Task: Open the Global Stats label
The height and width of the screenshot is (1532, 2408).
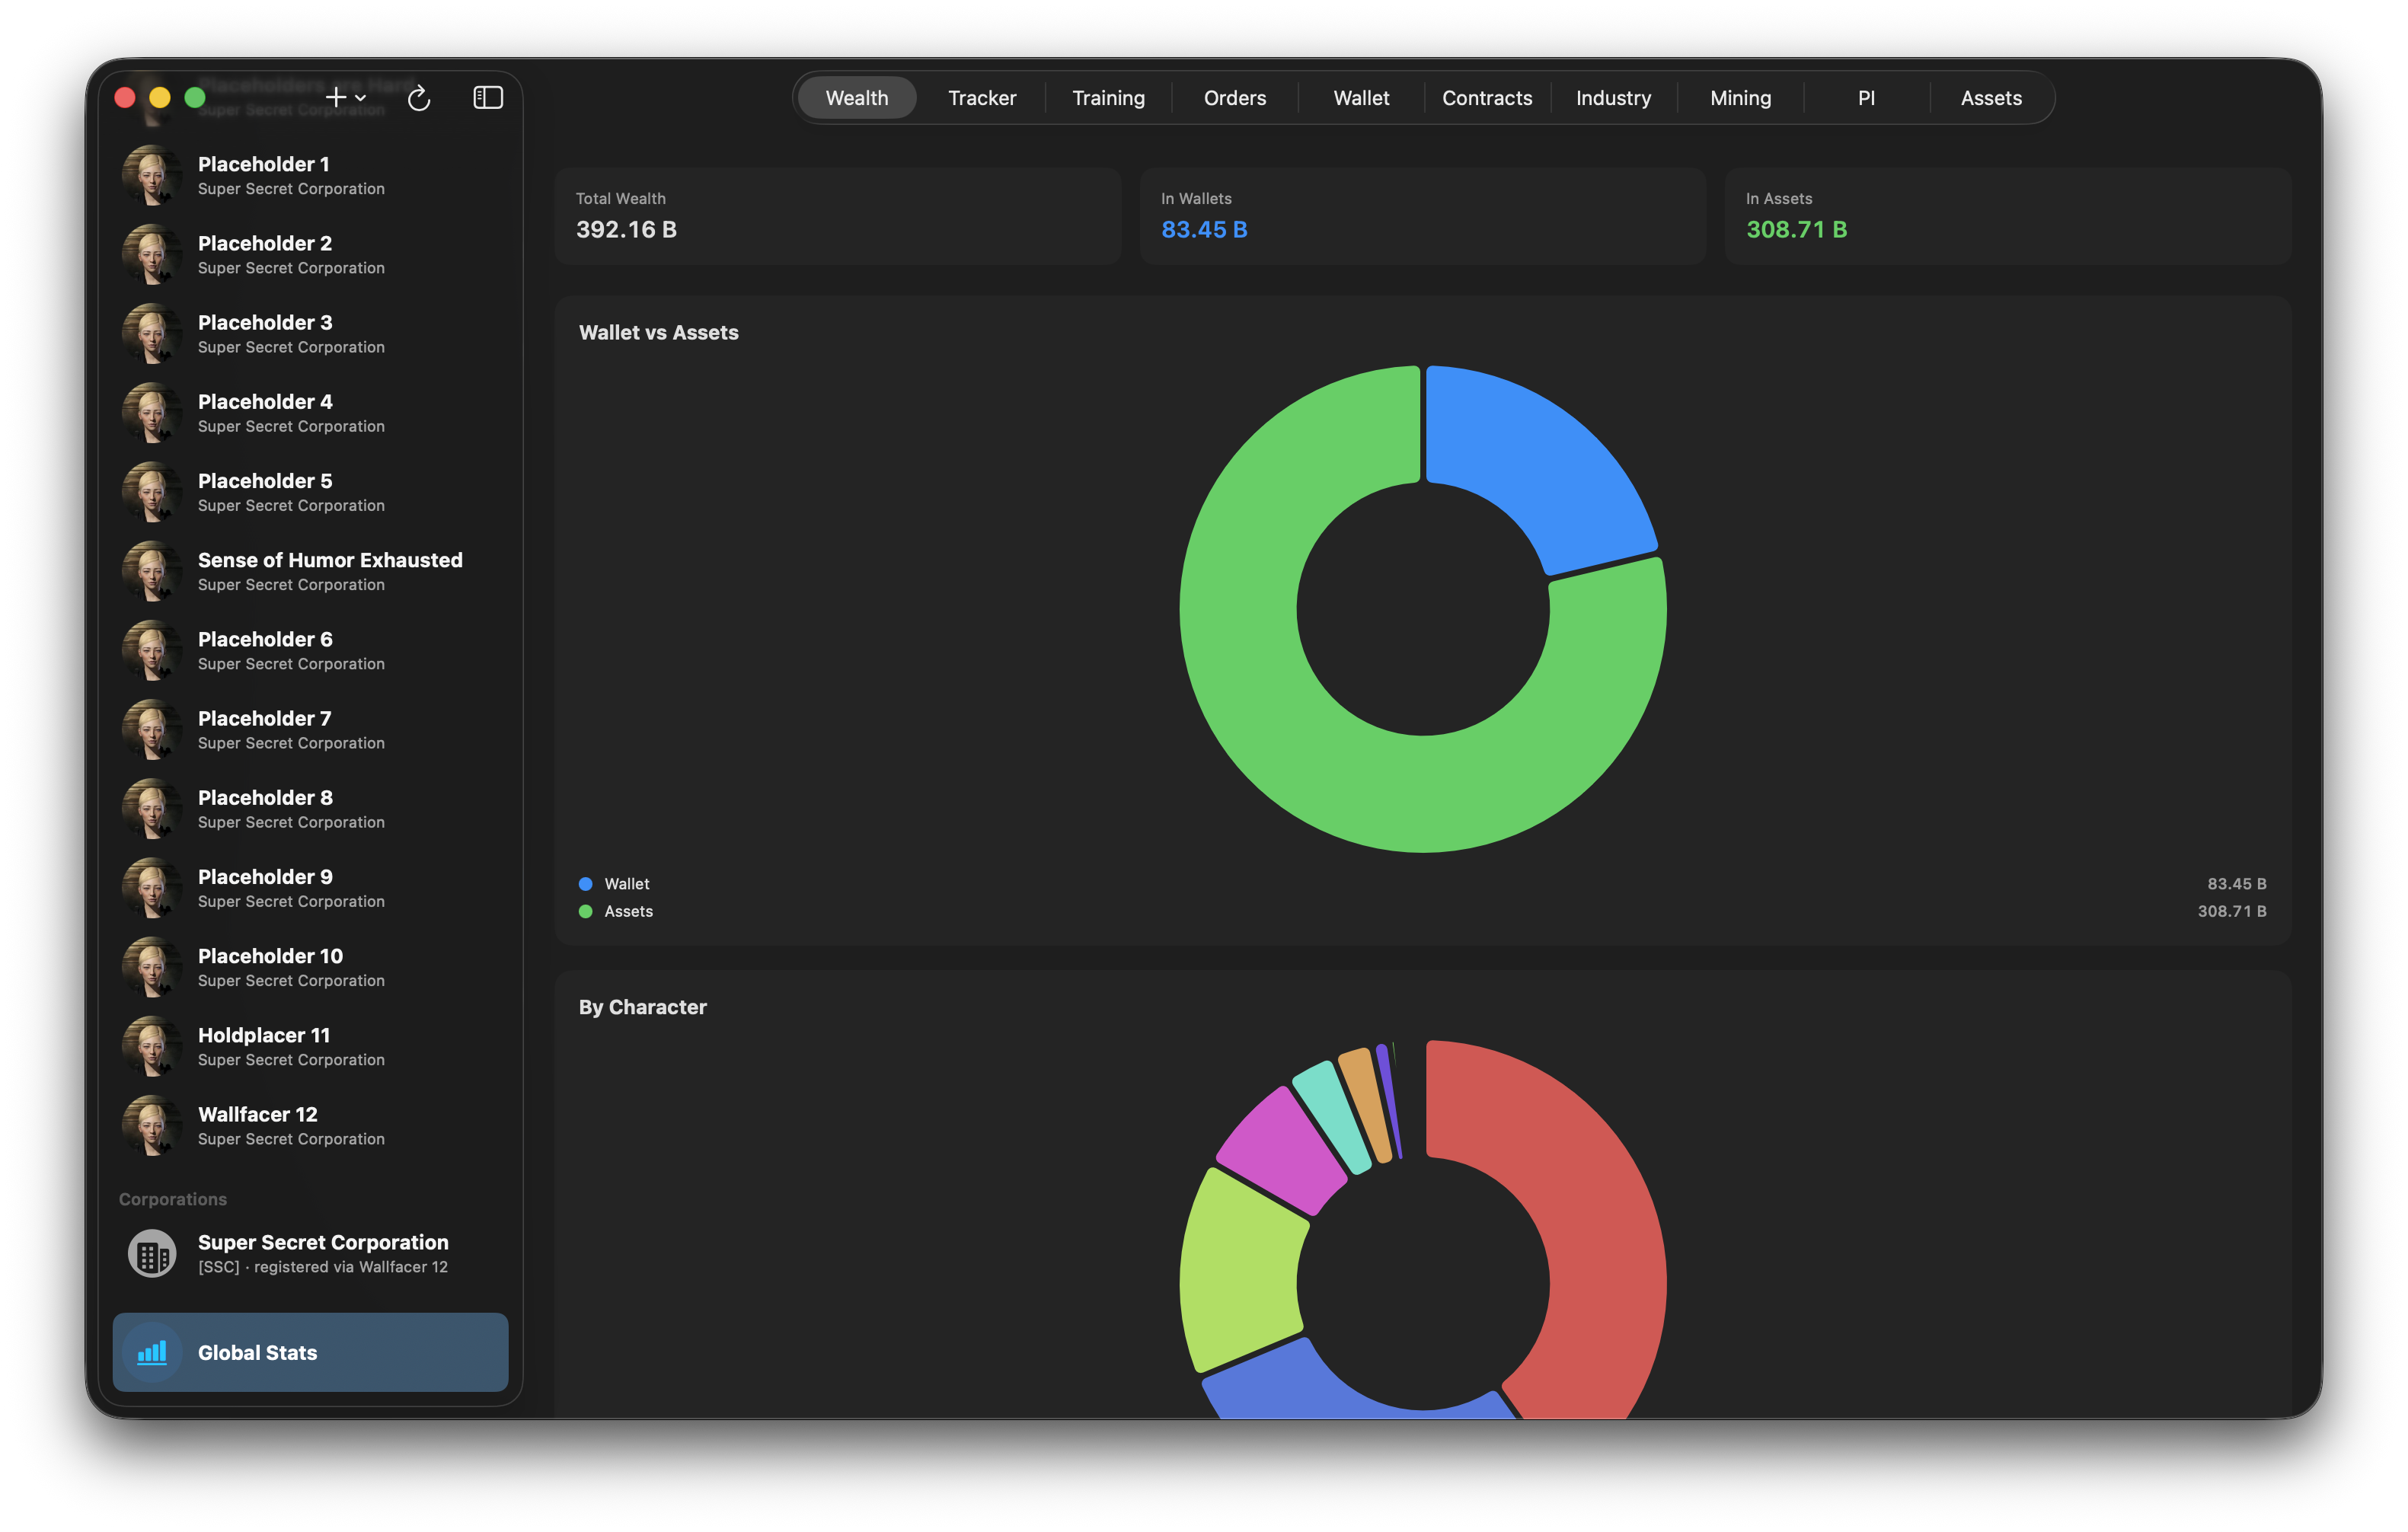Action: (257, 1352)
